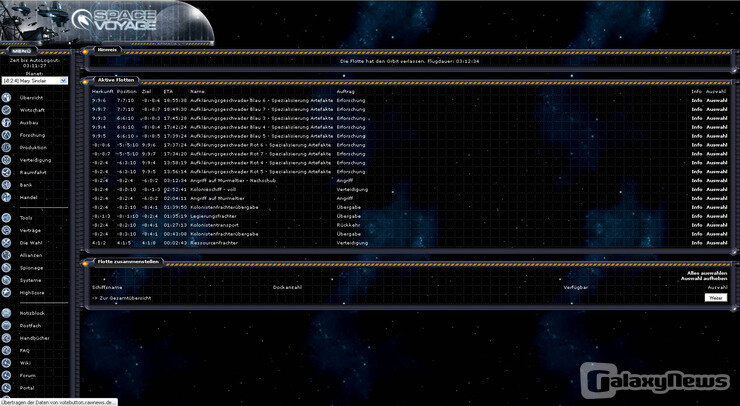Click the Systeme menu icon
The image size is (740, 406).
(x=6, y=280)
